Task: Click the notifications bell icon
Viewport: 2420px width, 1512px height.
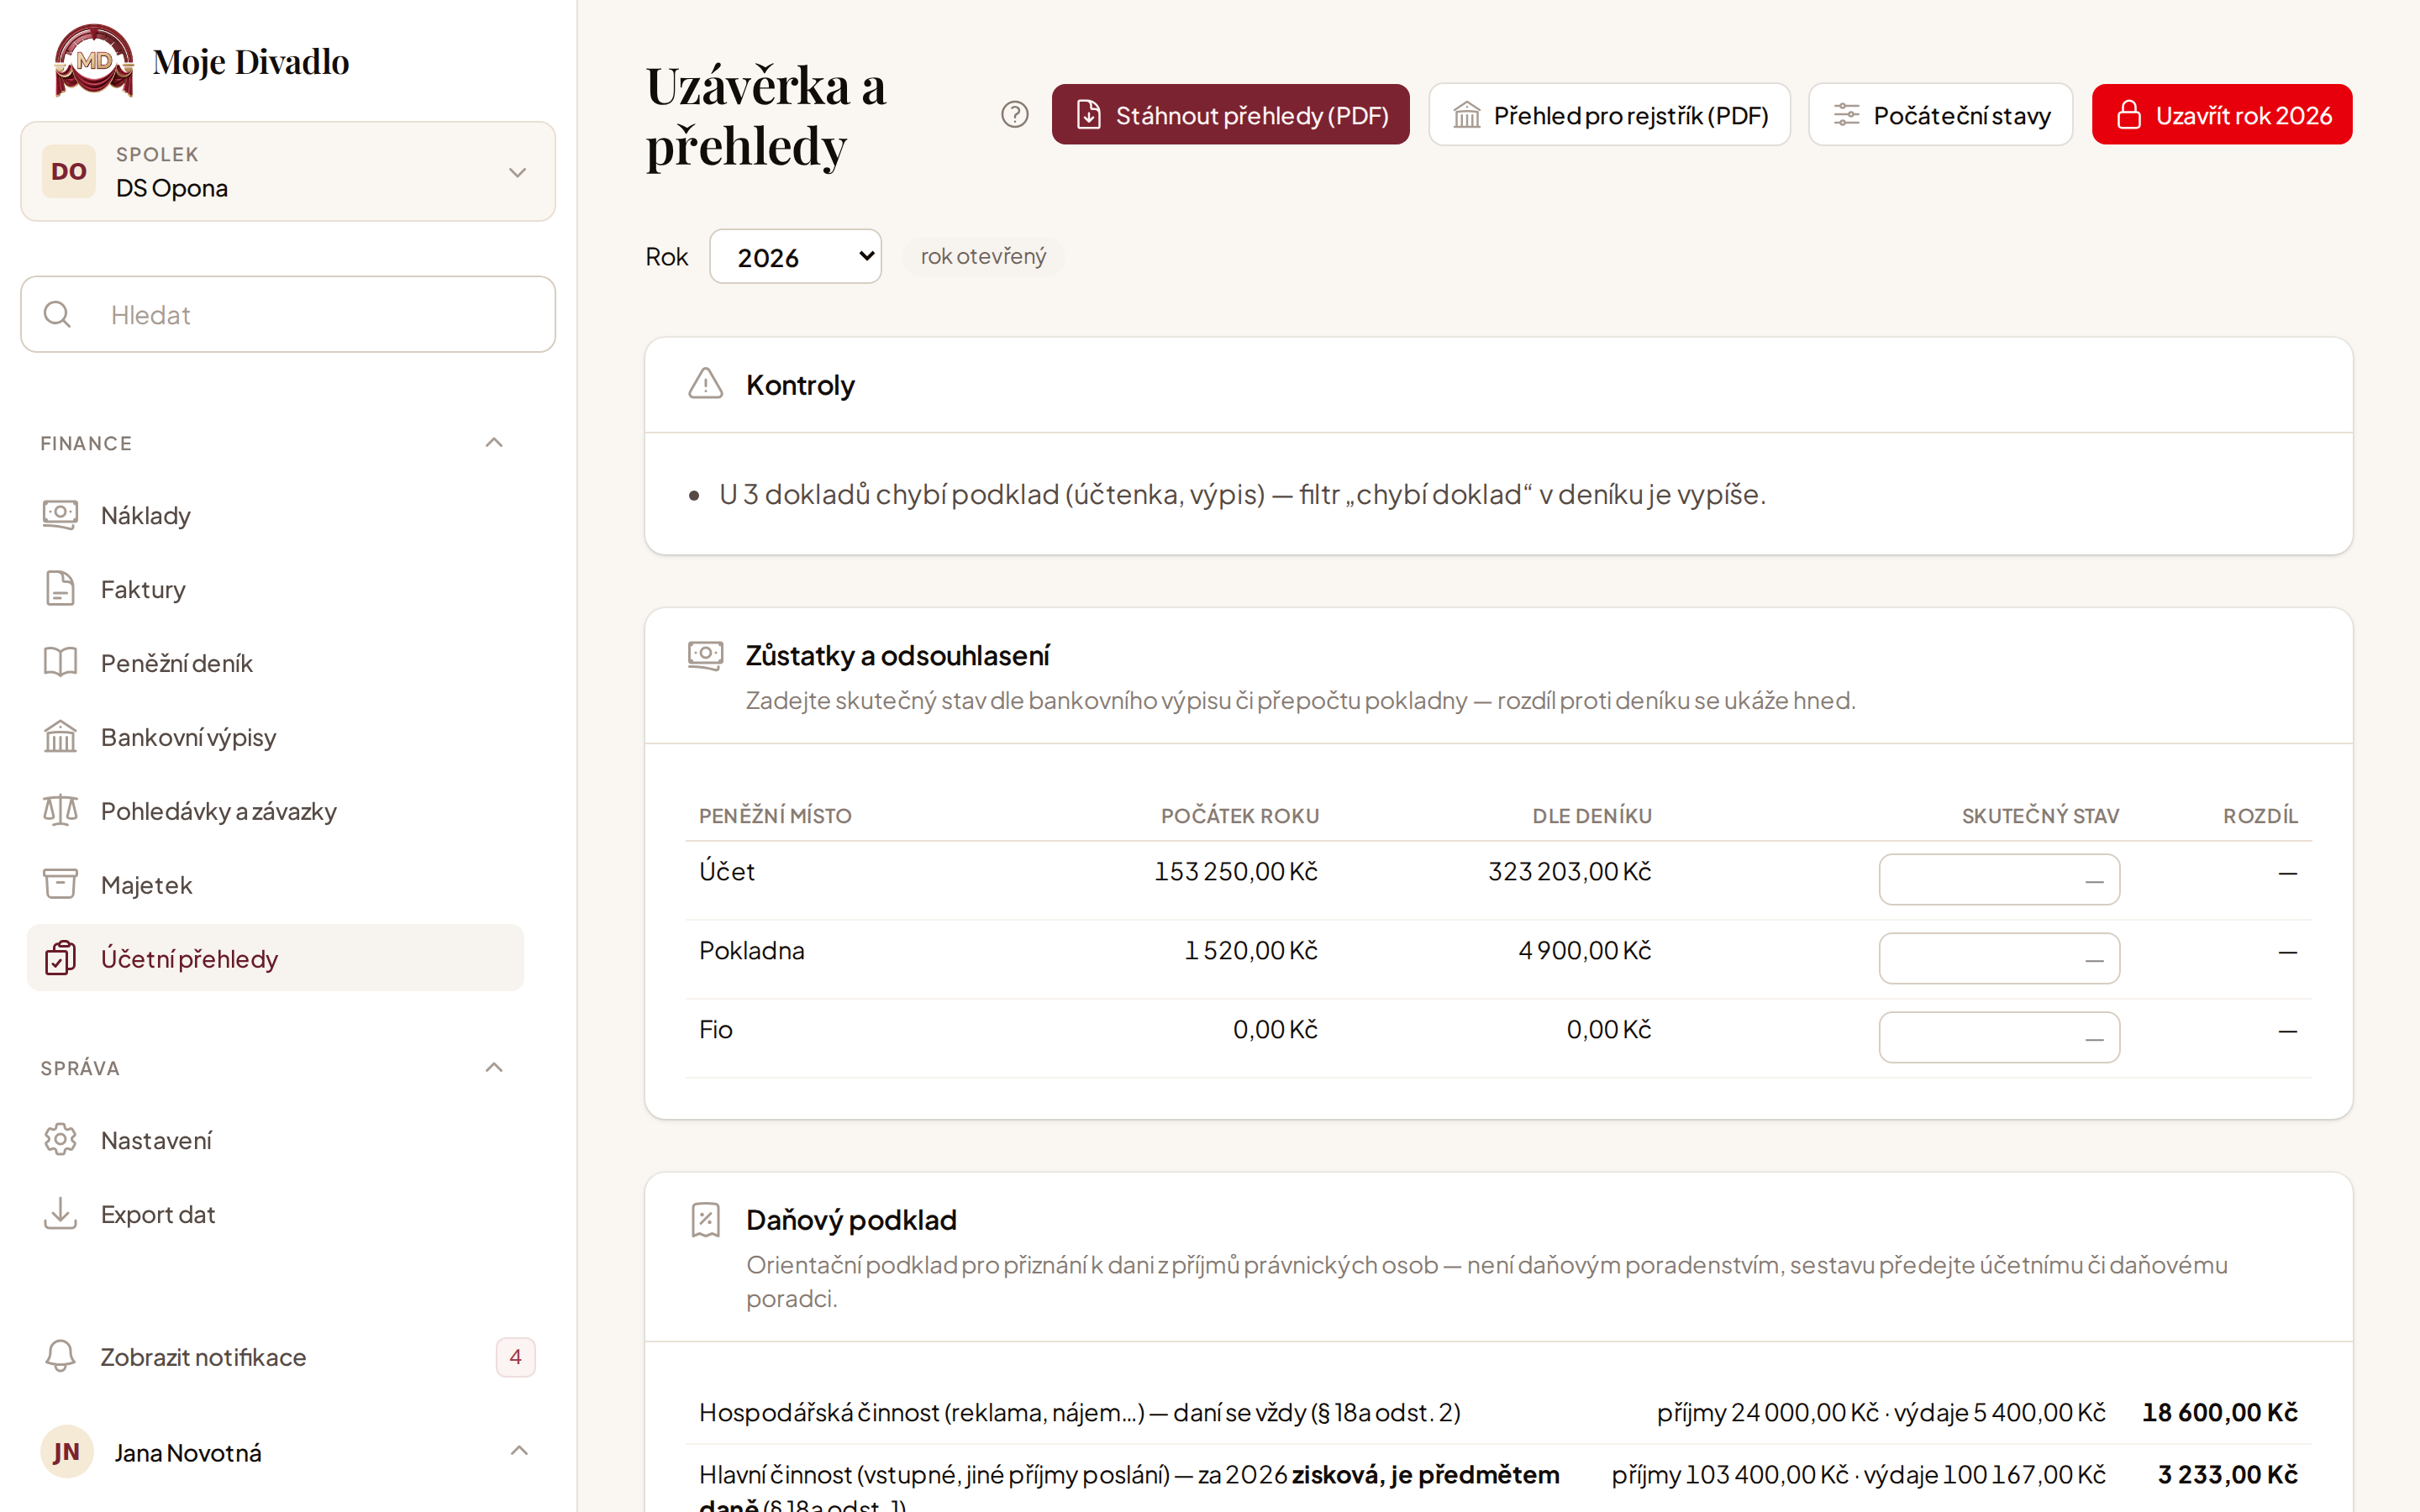Action: click(x=60, y=1356)
